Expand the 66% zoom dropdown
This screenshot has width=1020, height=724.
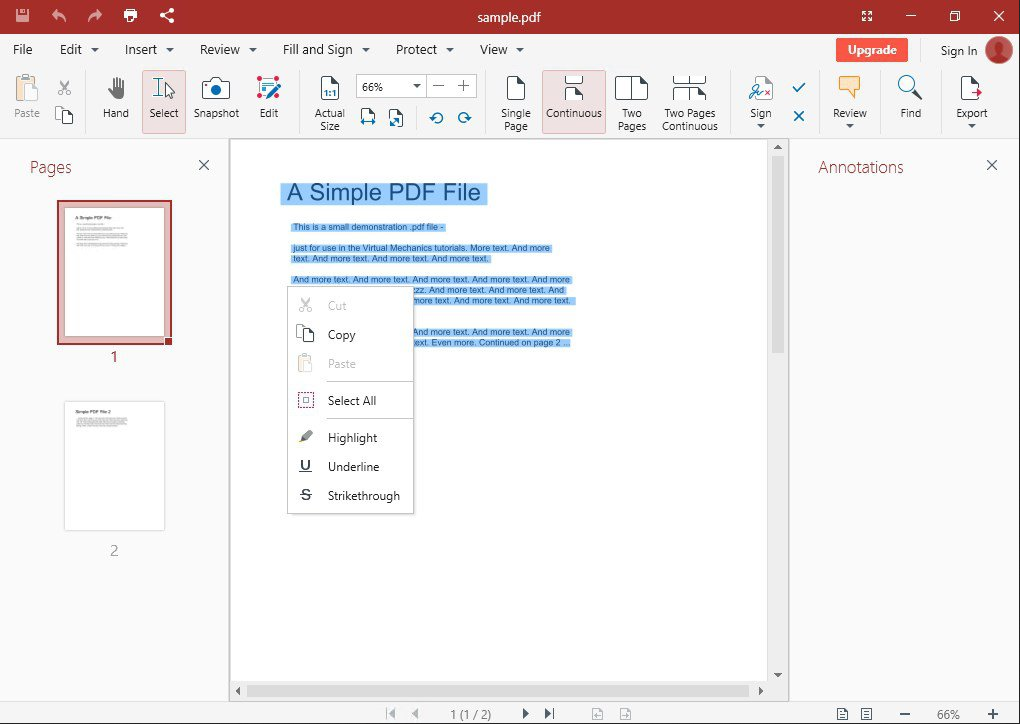pos(417,87)
